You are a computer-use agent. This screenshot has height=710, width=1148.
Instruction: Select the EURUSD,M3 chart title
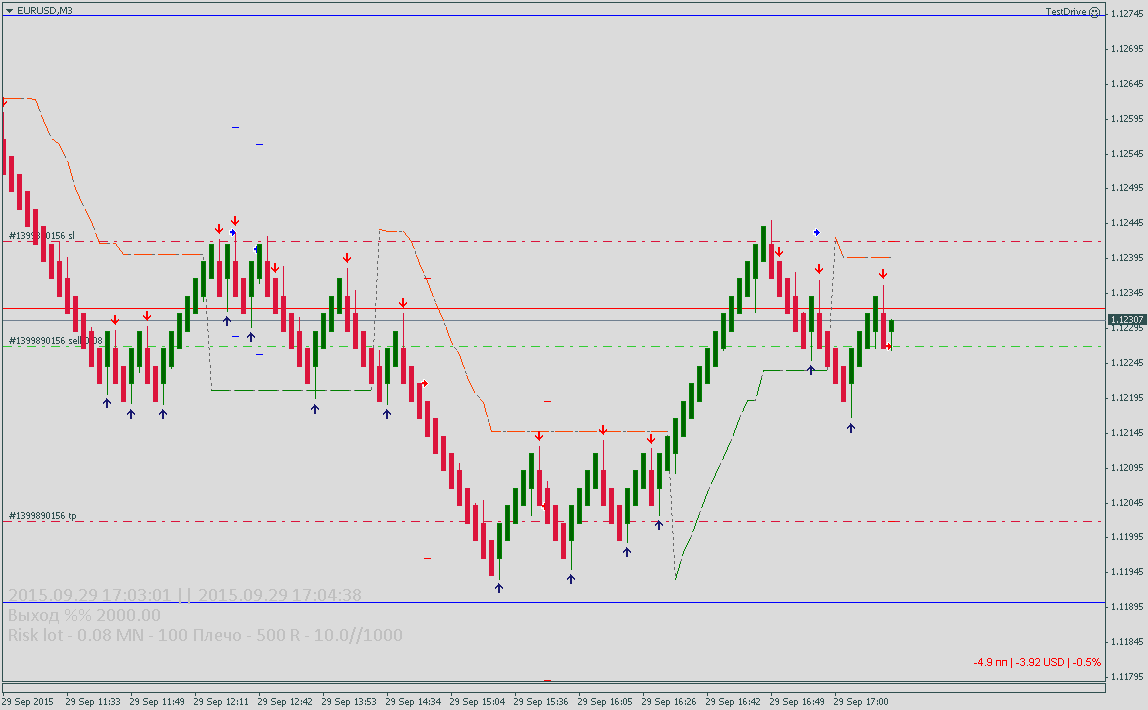45,10
